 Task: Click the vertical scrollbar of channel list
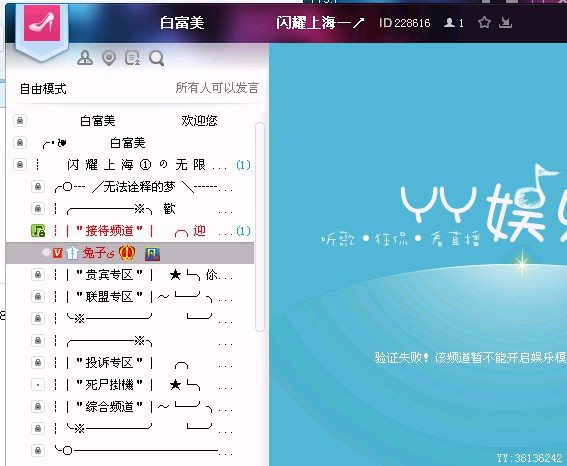pos(260,227)
